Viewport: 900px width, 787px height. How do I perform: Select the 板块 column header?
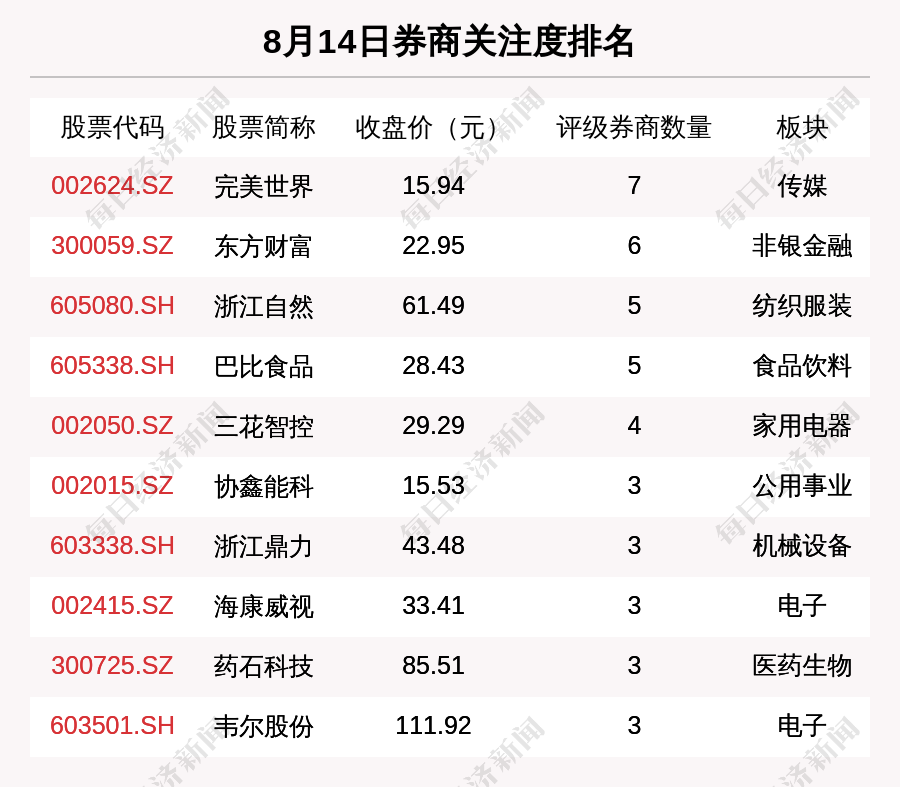click(x=802, y=127)
